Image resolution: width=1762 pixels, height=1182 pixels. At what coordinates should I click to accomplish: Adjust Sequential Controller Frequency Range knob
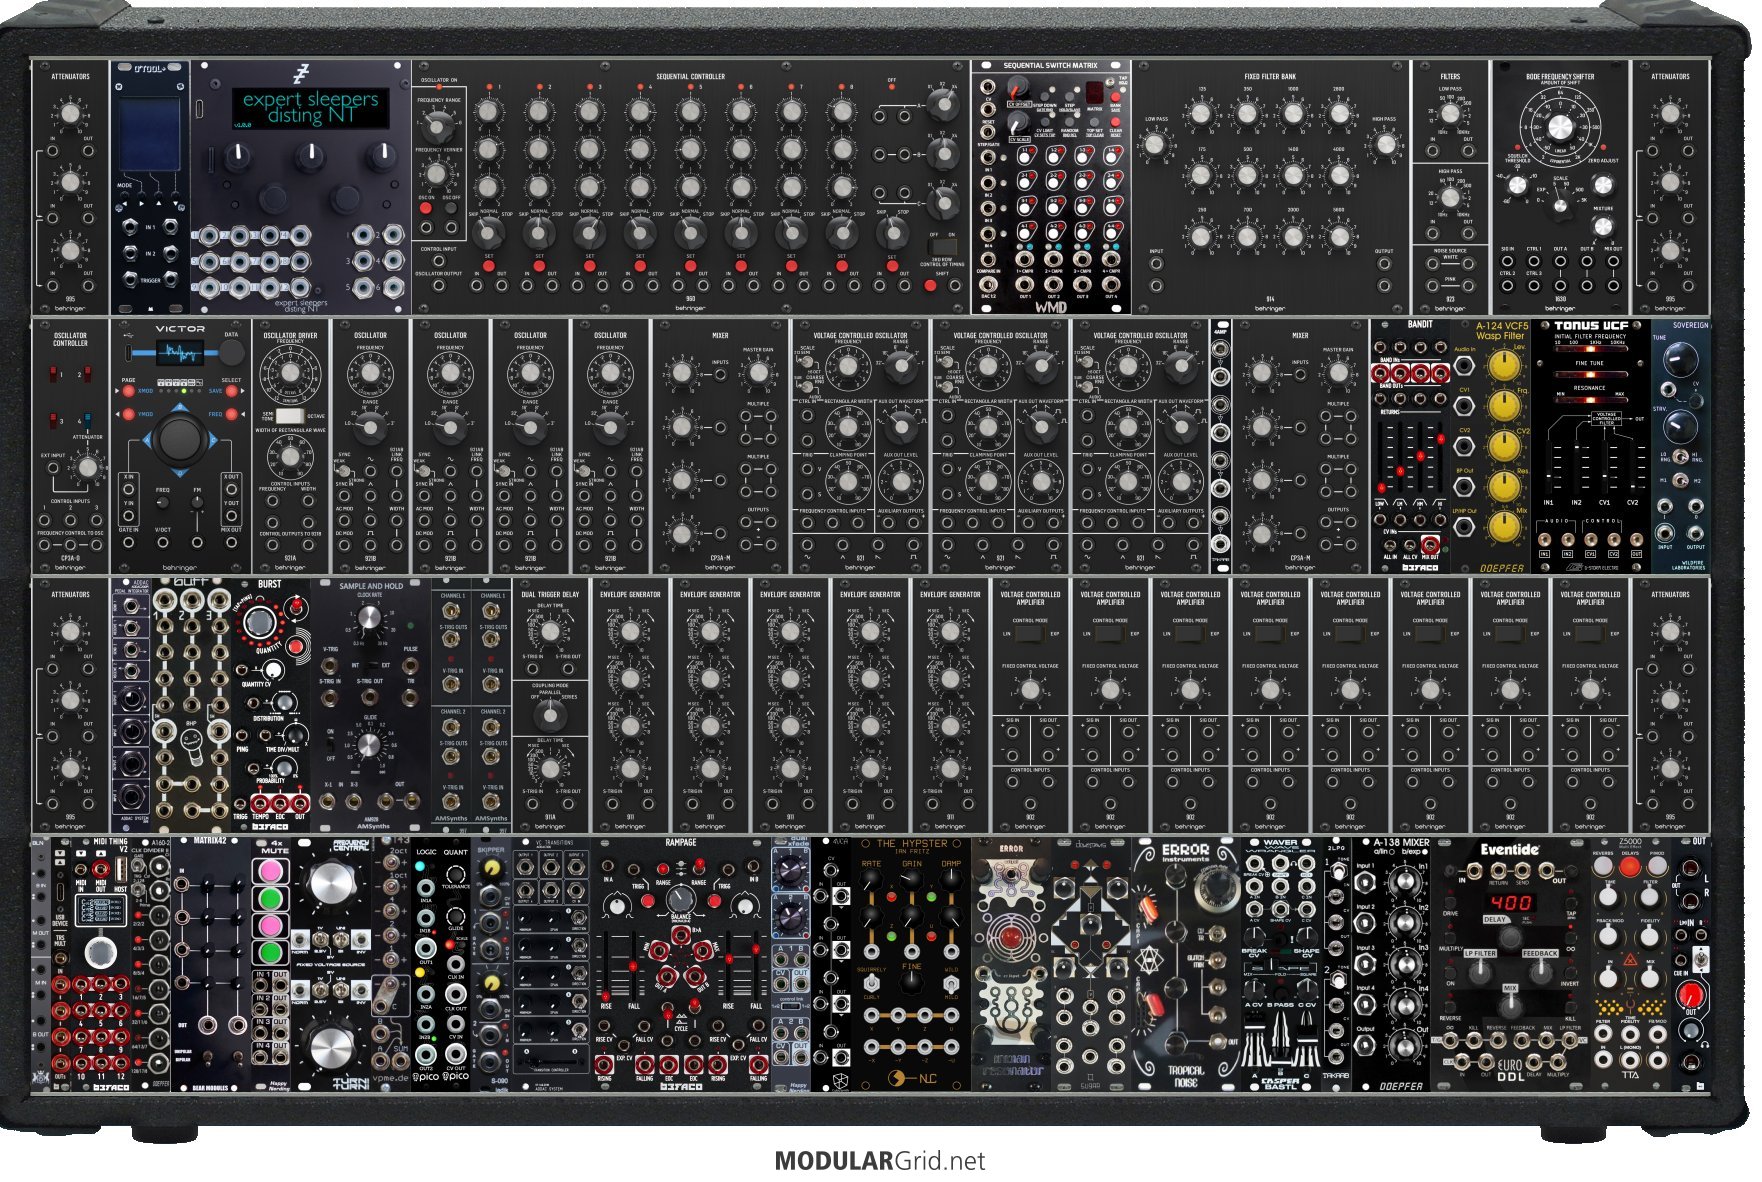436,127
